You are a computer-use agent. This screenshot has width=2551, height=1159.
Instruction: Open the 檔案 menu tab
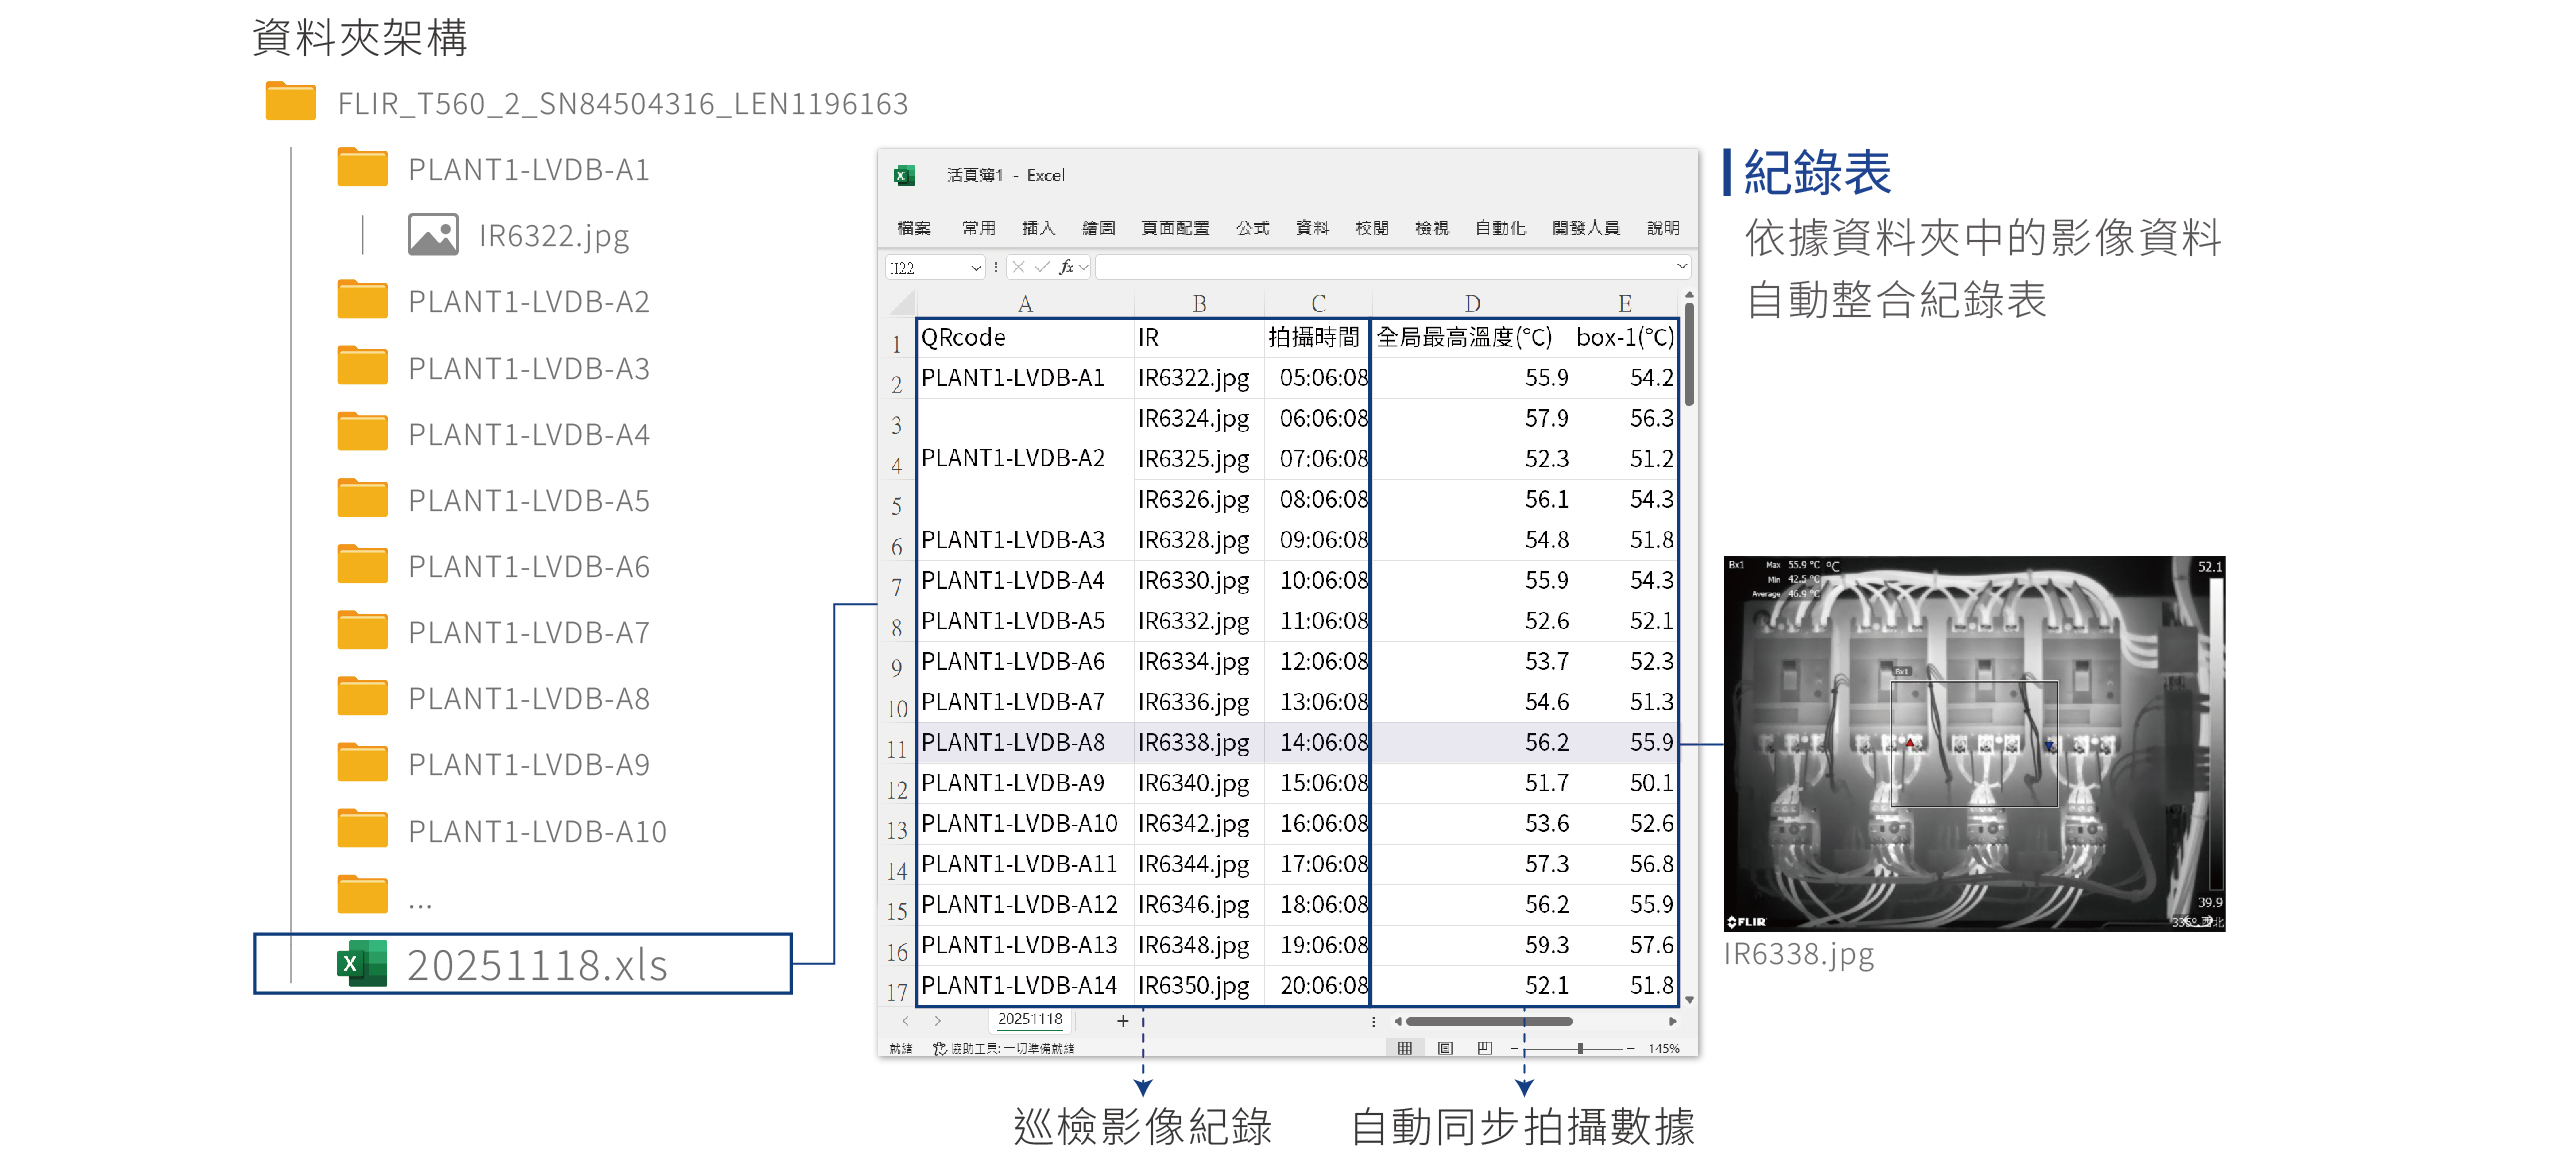tap(913, 228)
